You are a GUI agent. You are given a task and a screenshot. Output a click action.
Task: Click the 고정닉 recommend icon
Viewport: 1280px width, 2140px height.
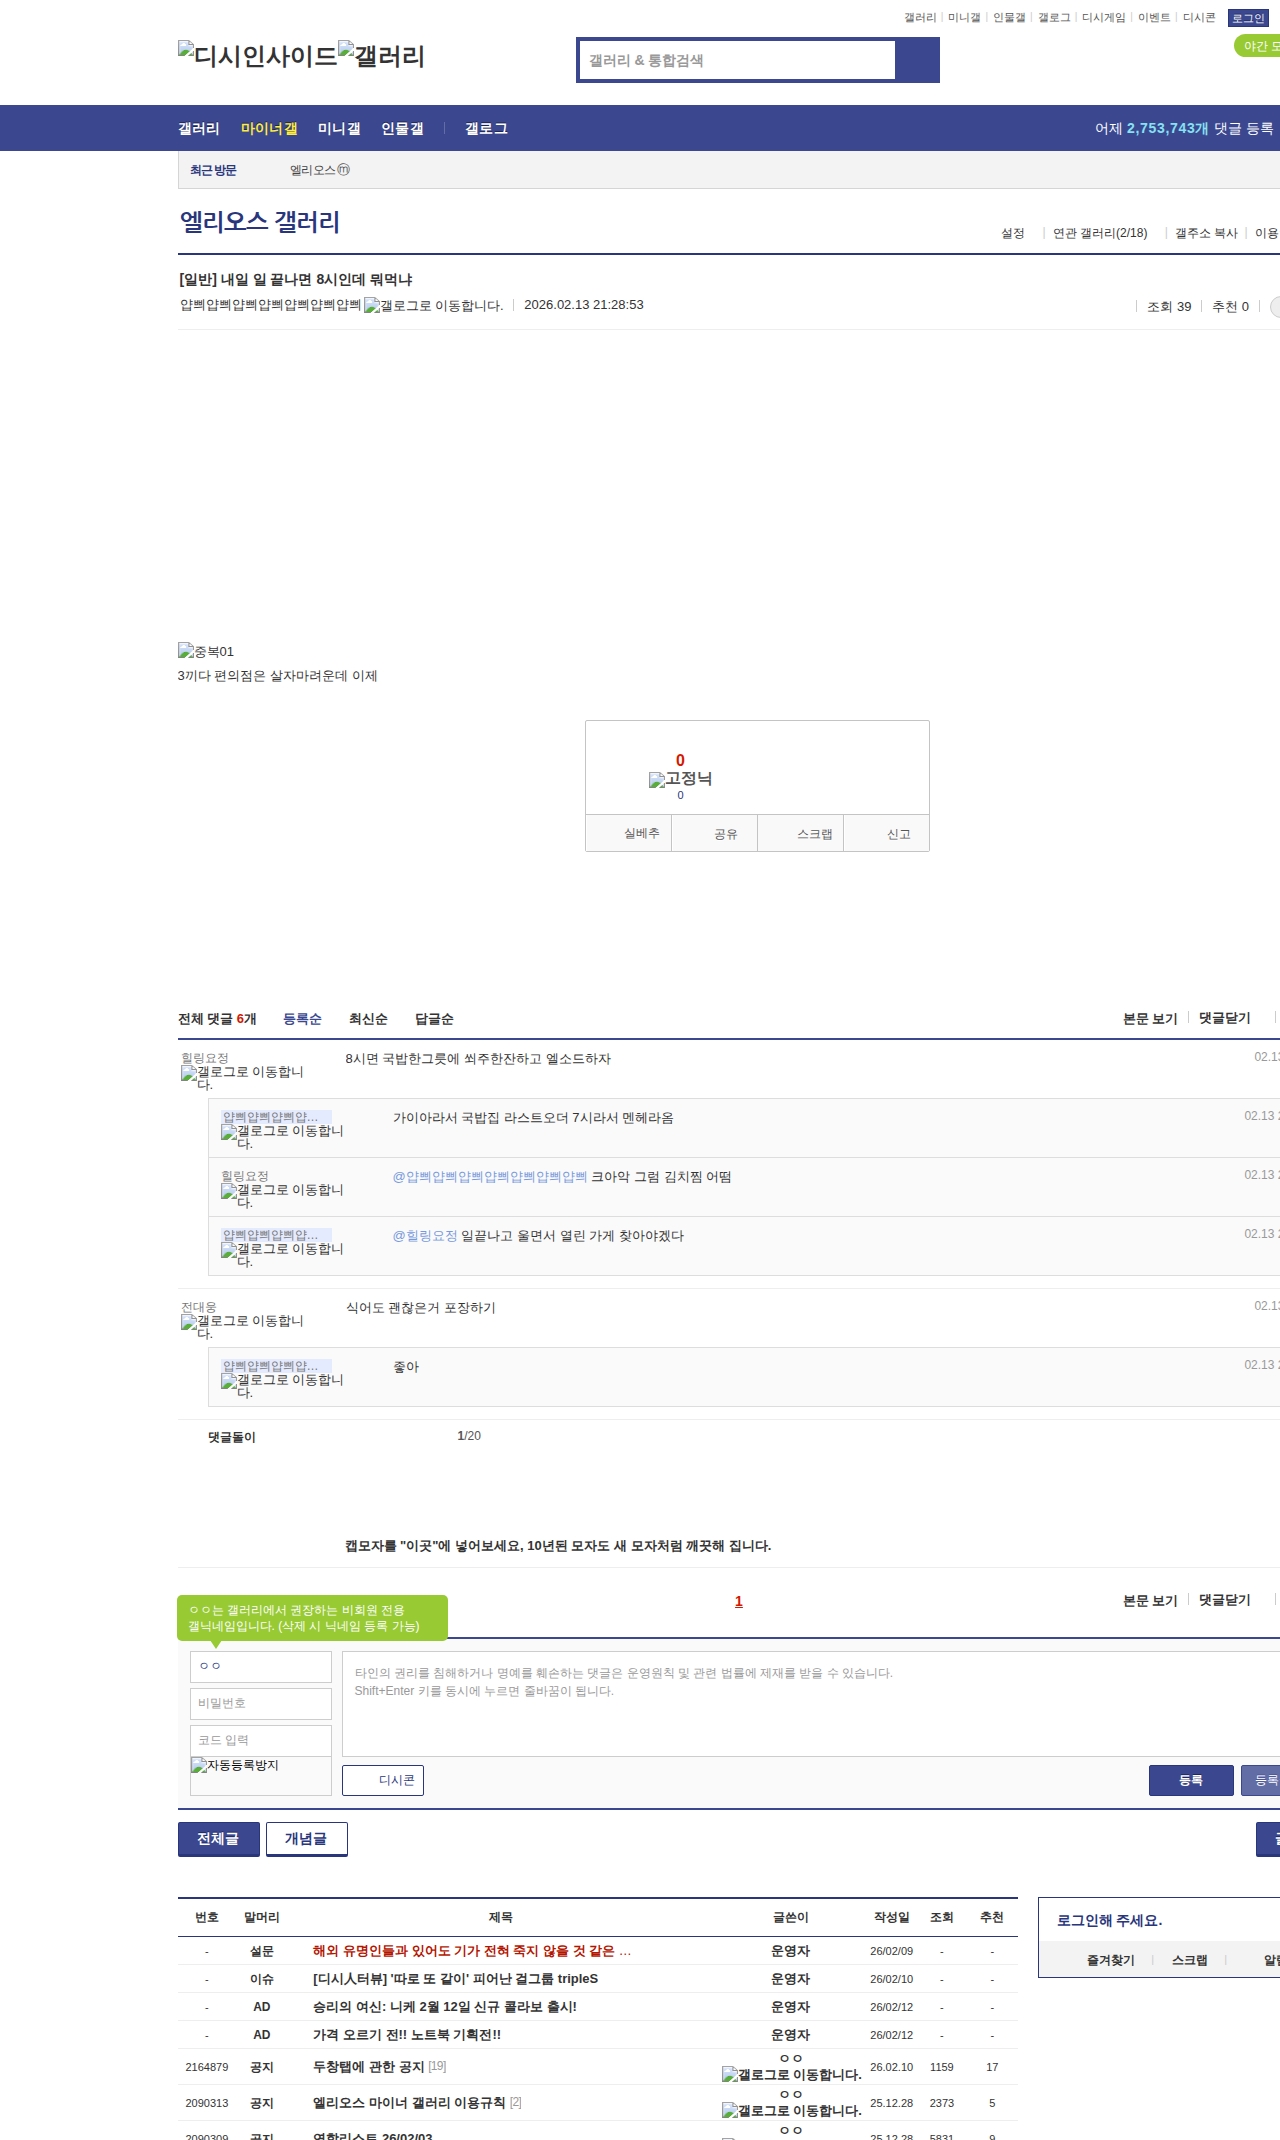[x=680, y=779]
